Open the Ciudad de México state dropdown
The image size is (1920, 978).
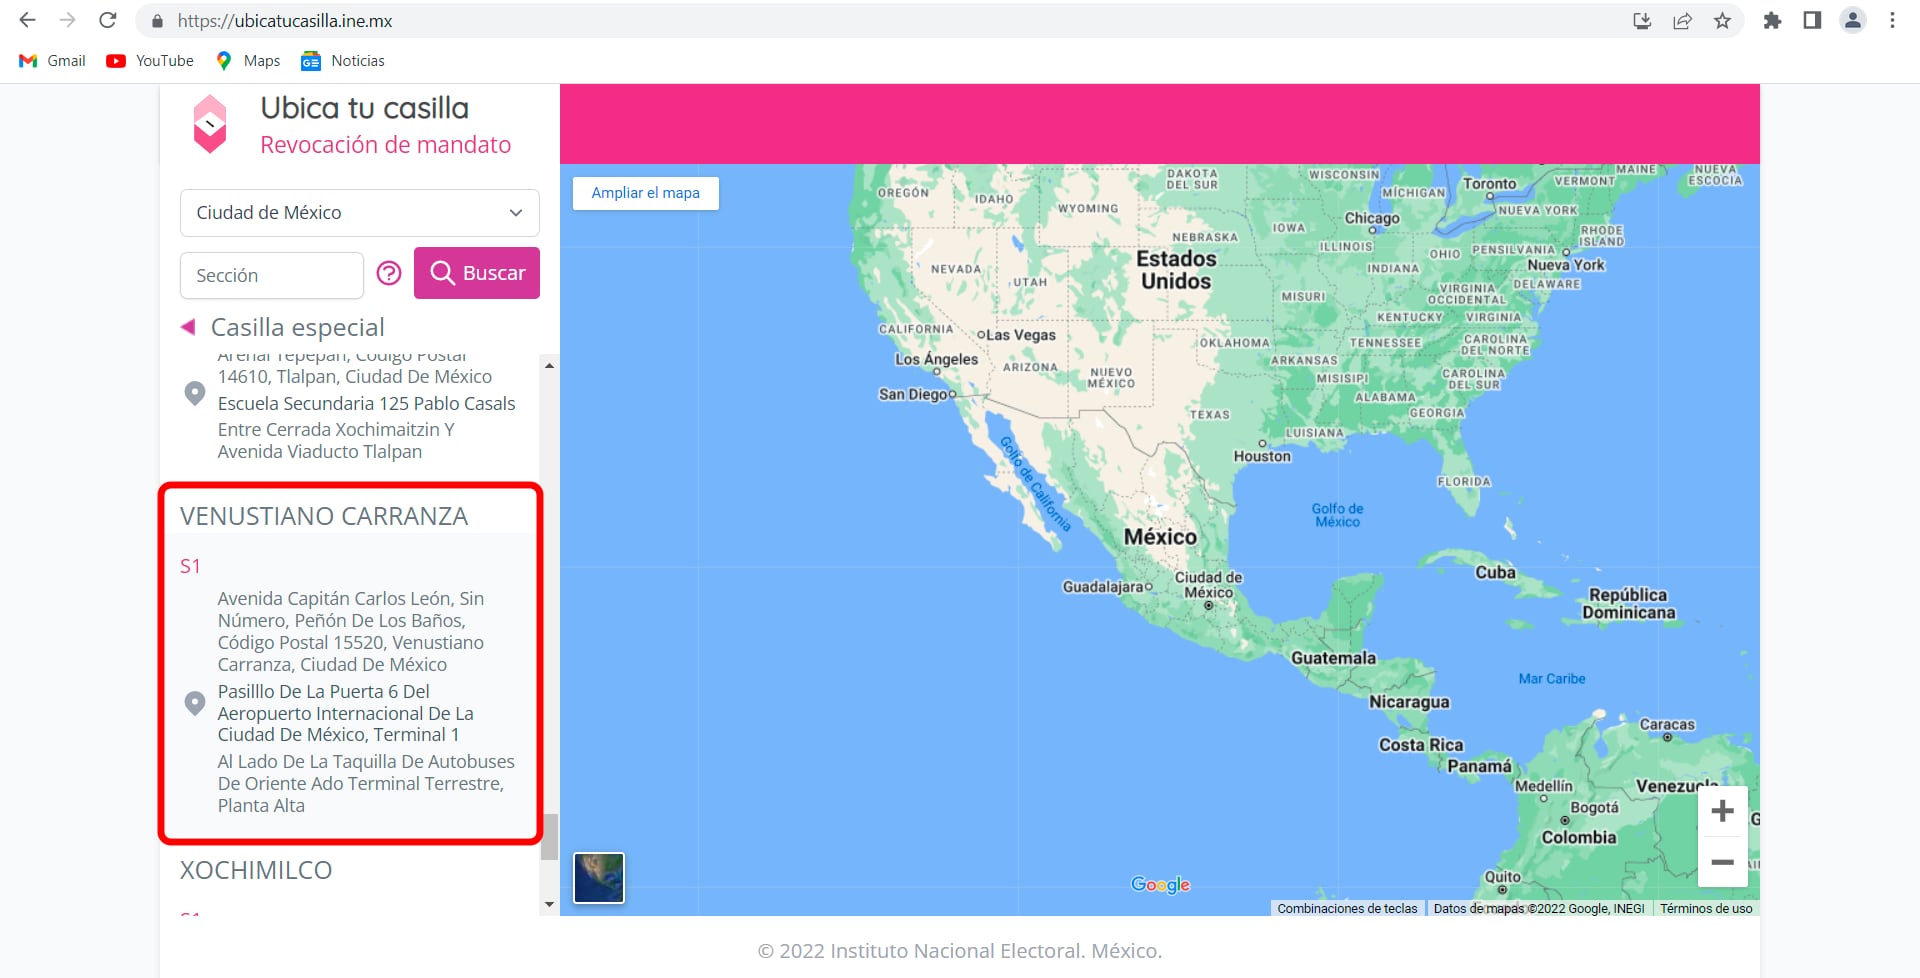[359, 213]
